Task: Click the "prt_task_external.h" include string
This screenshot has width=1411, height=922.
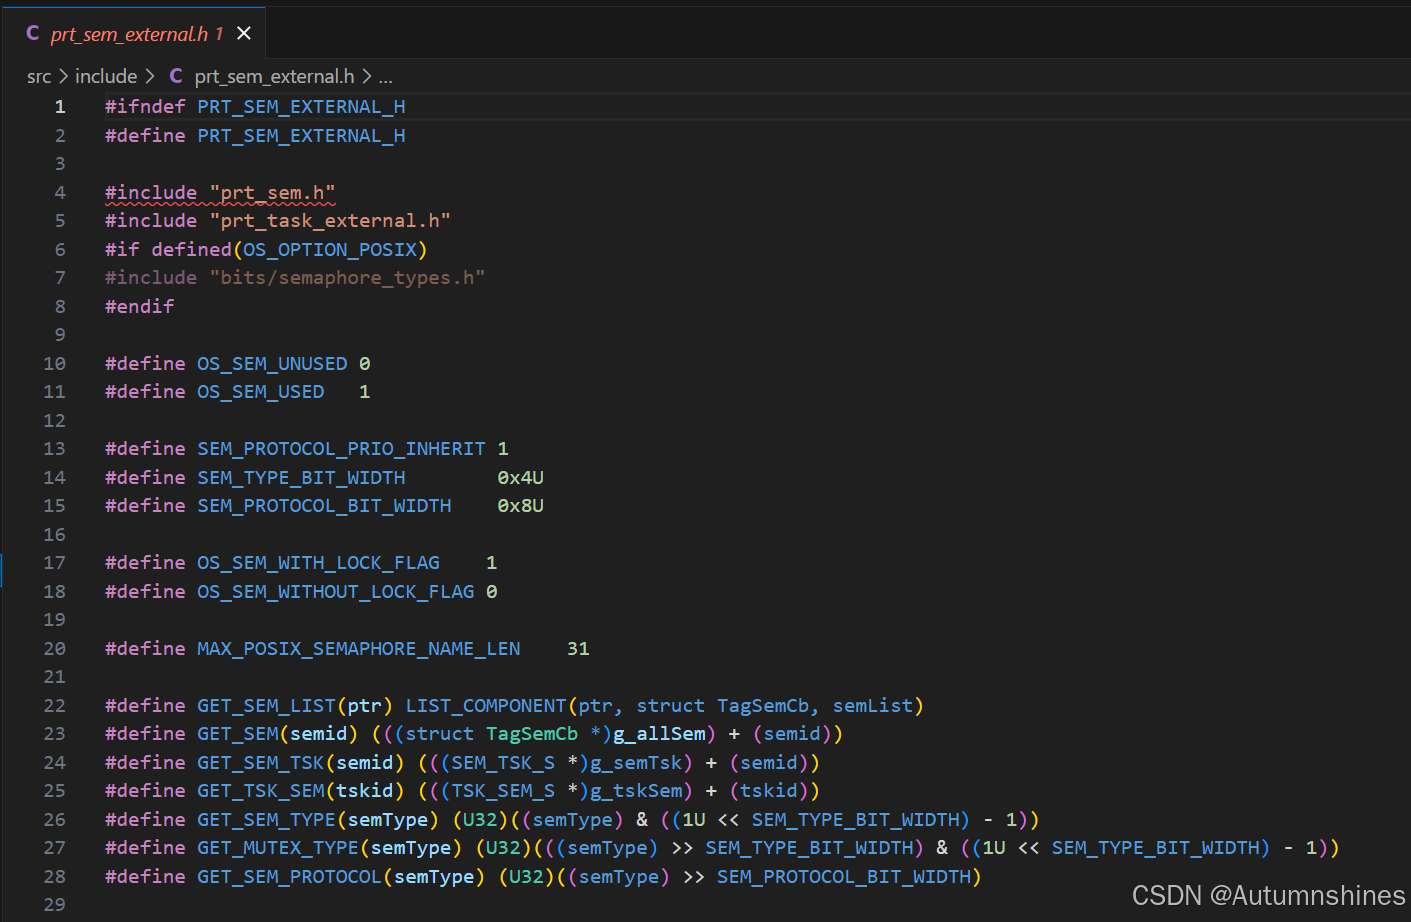Action: coord(330,221)
